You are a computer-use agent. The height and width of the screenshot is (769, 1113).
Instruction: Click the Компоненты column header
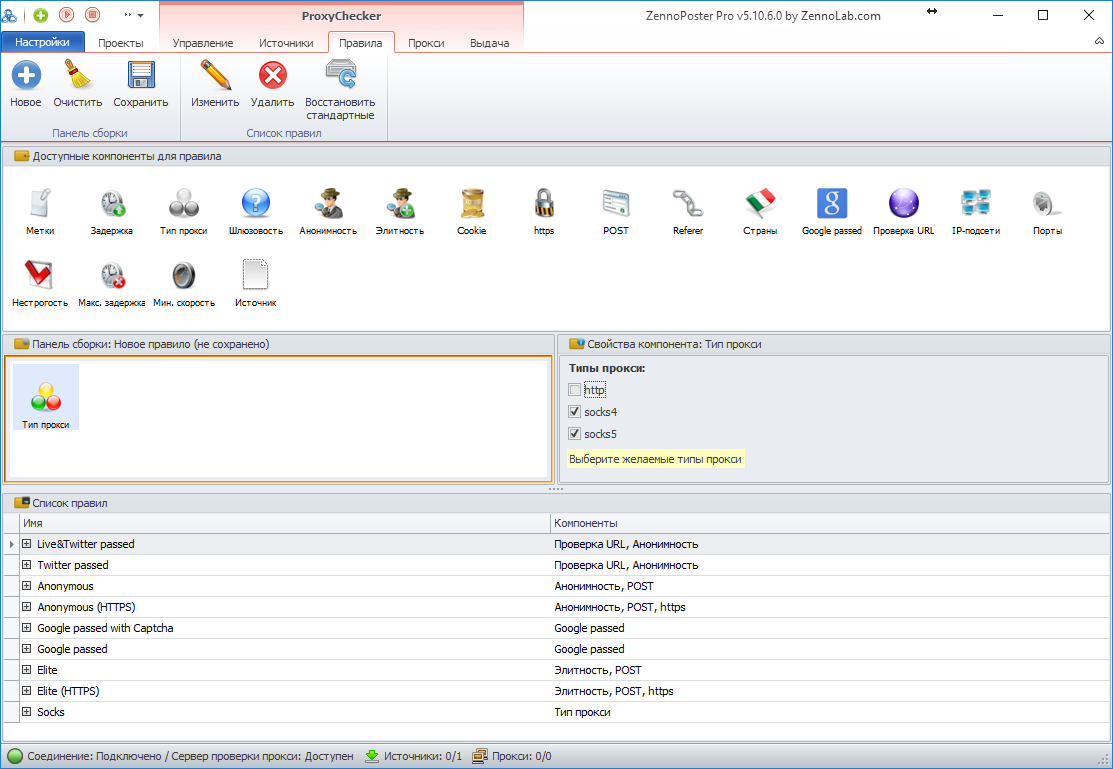click(830, 523)
